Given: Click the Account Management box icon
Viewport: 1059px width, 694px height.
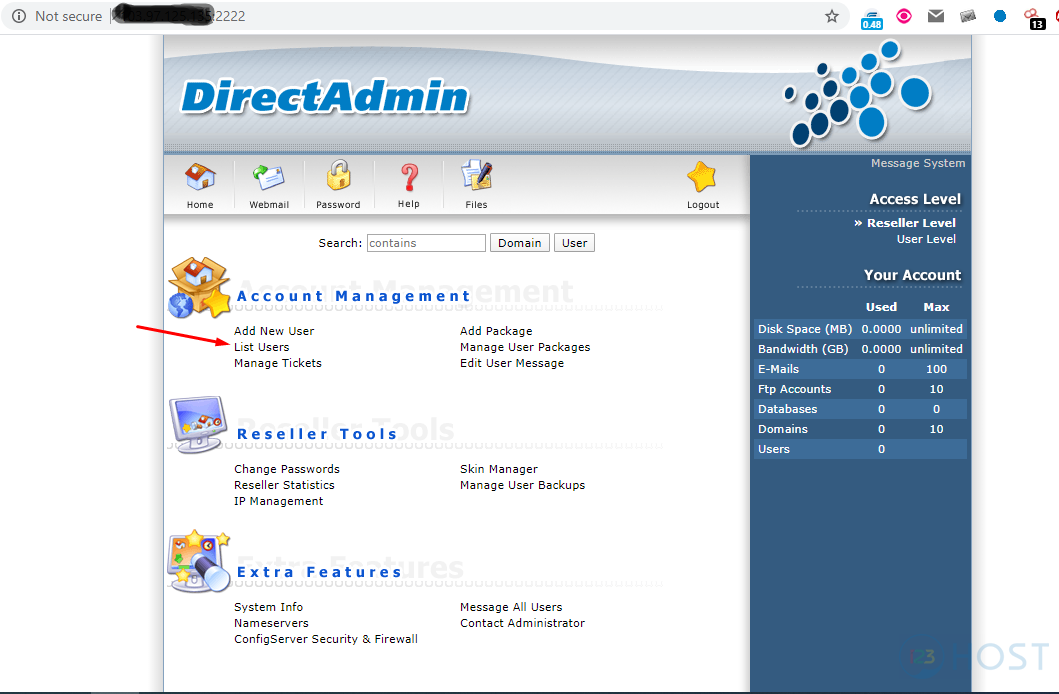Looking at the screenshot, I should click(x=199, y=287).
